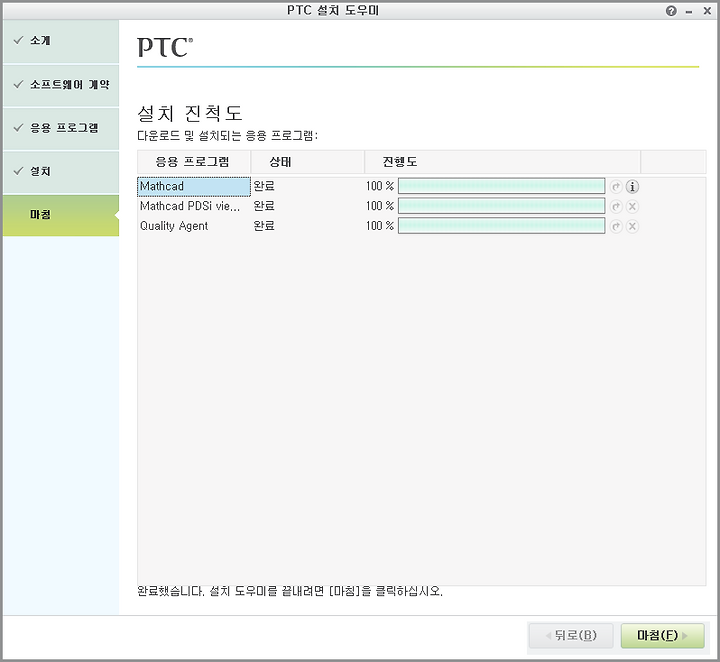The width and height of the screenshot is (720, 662).
Task: Click retry icon in Mathcad row
Action: (616, 186)
